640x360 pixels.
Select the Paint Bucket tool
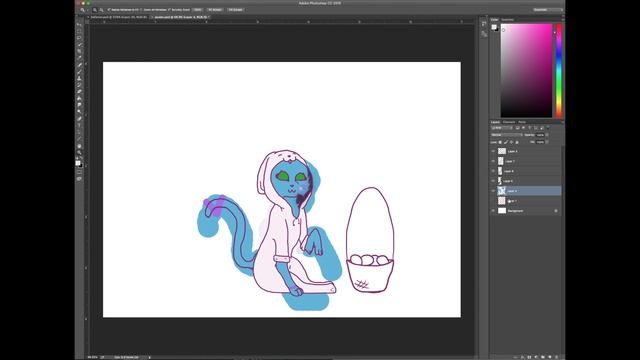pyautogui.click(x=79, y=98)
